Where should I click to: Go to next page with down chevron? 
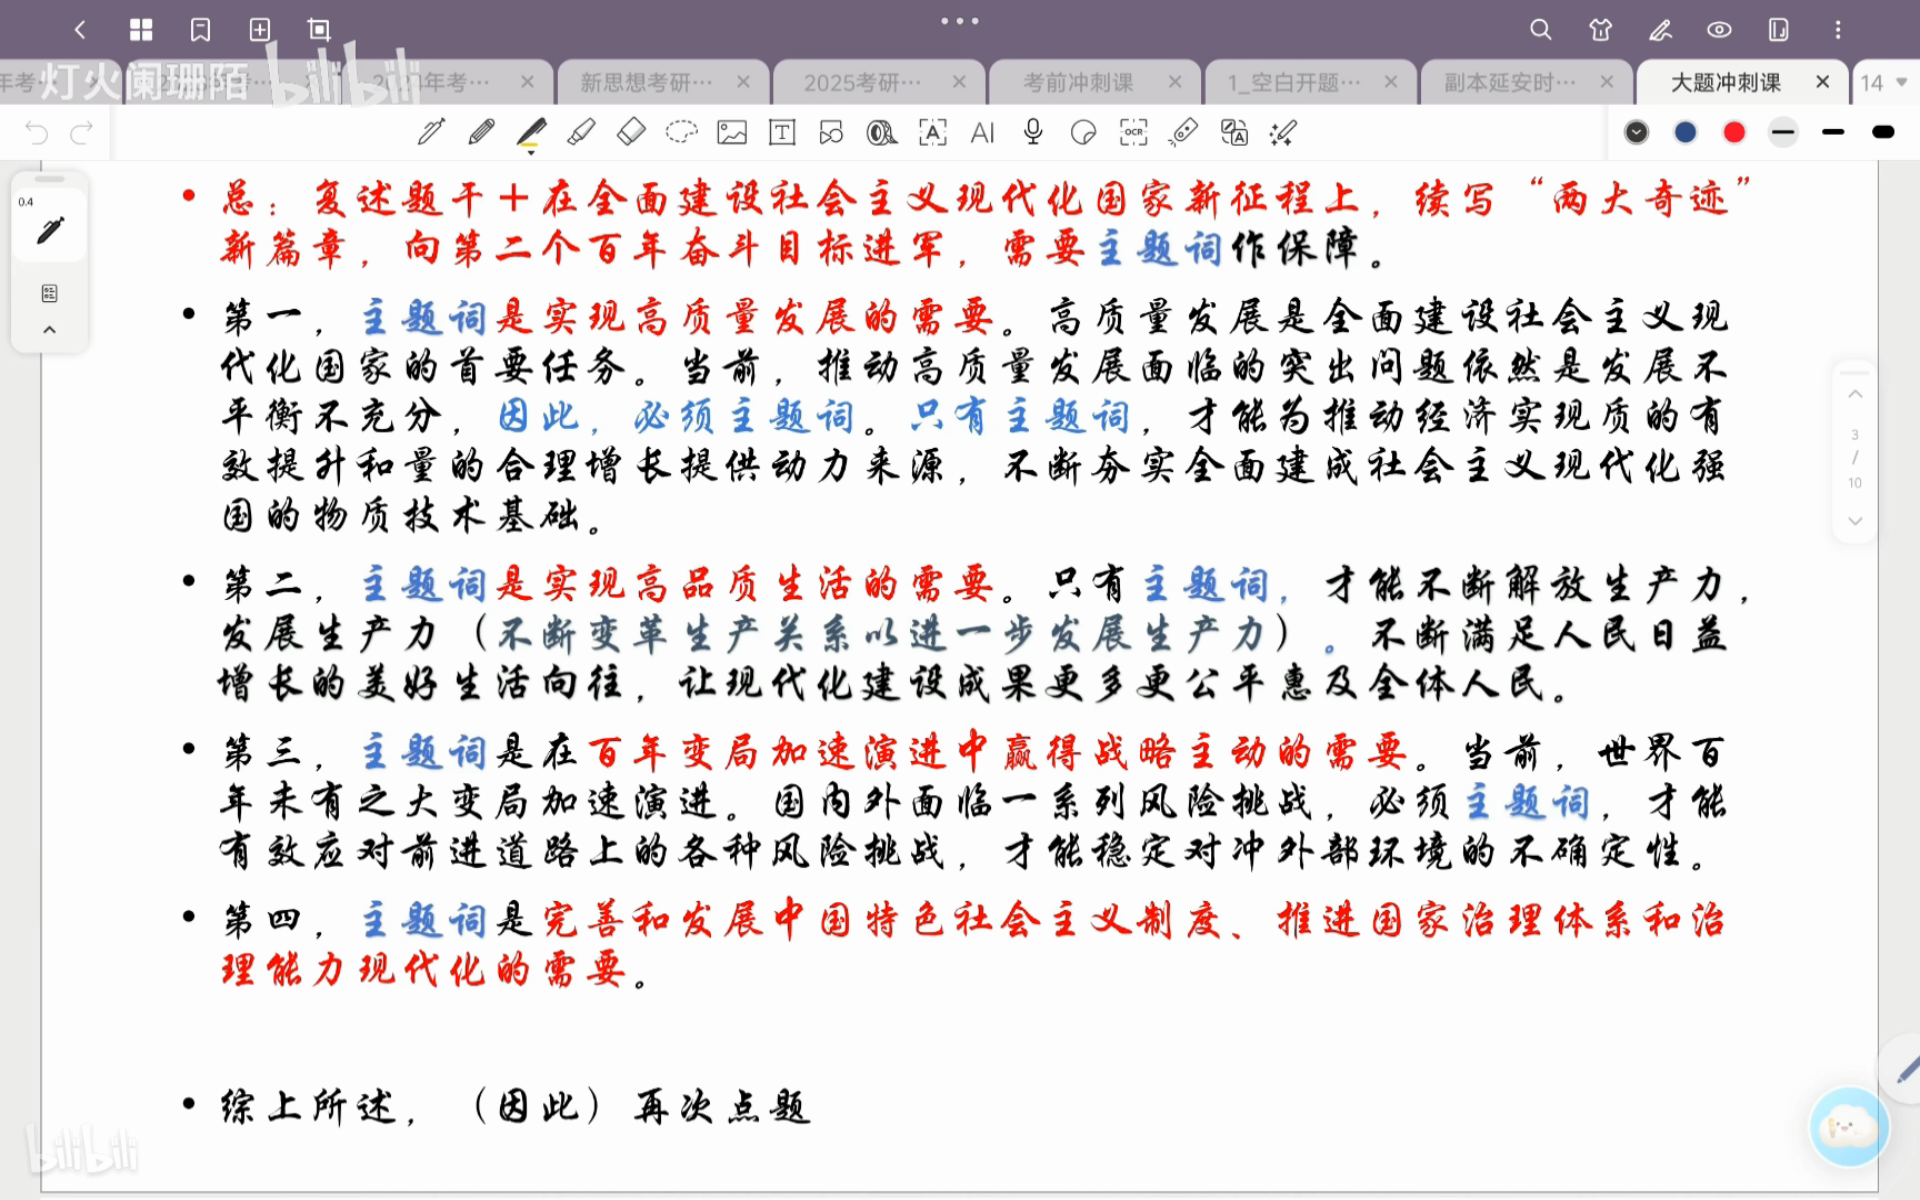(1855, 521)
